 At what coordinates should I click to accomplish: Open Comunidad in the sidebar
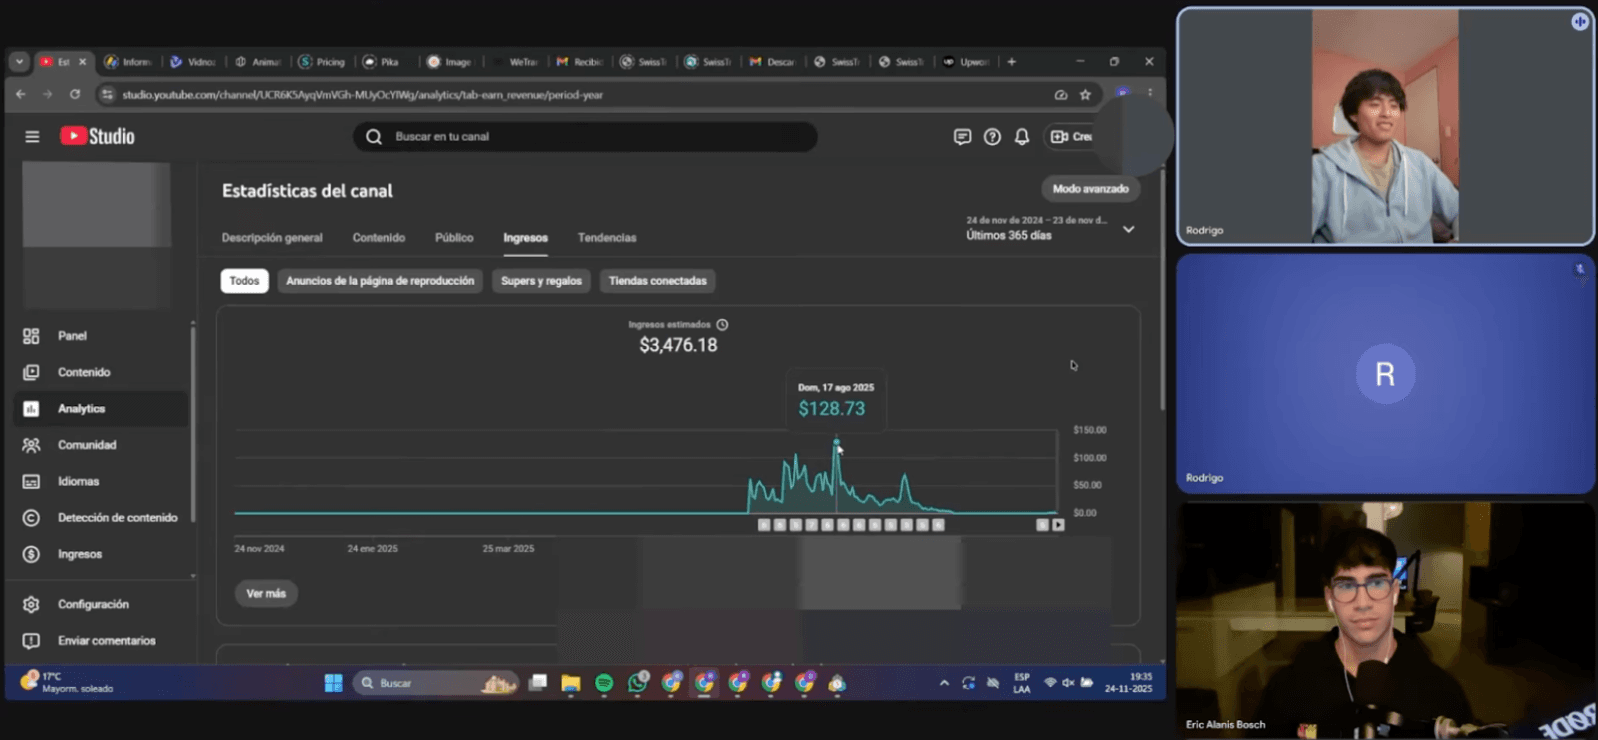[86, 445]
